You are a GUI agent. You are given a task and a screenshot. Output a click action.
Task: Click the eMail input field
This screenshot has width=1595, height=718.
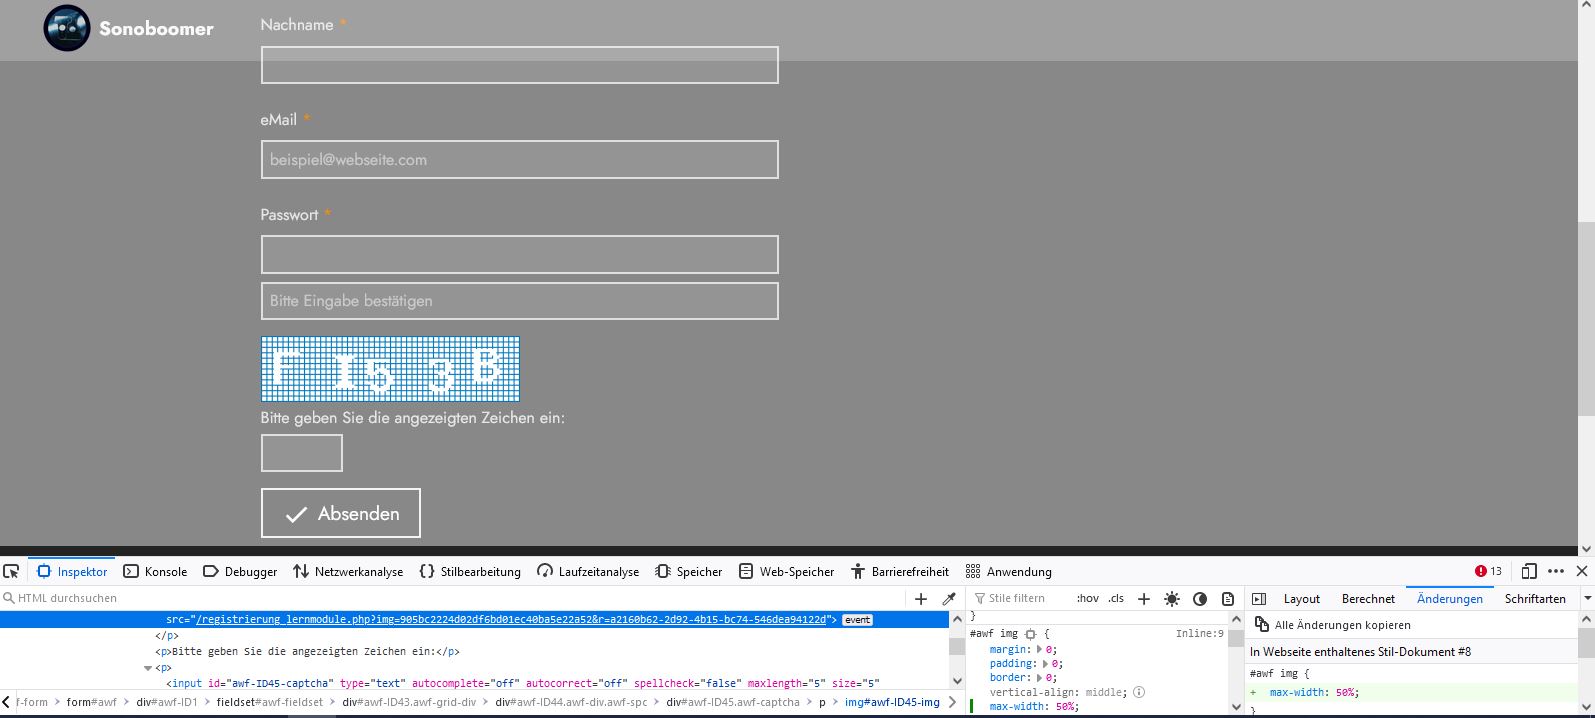point(519,160)
